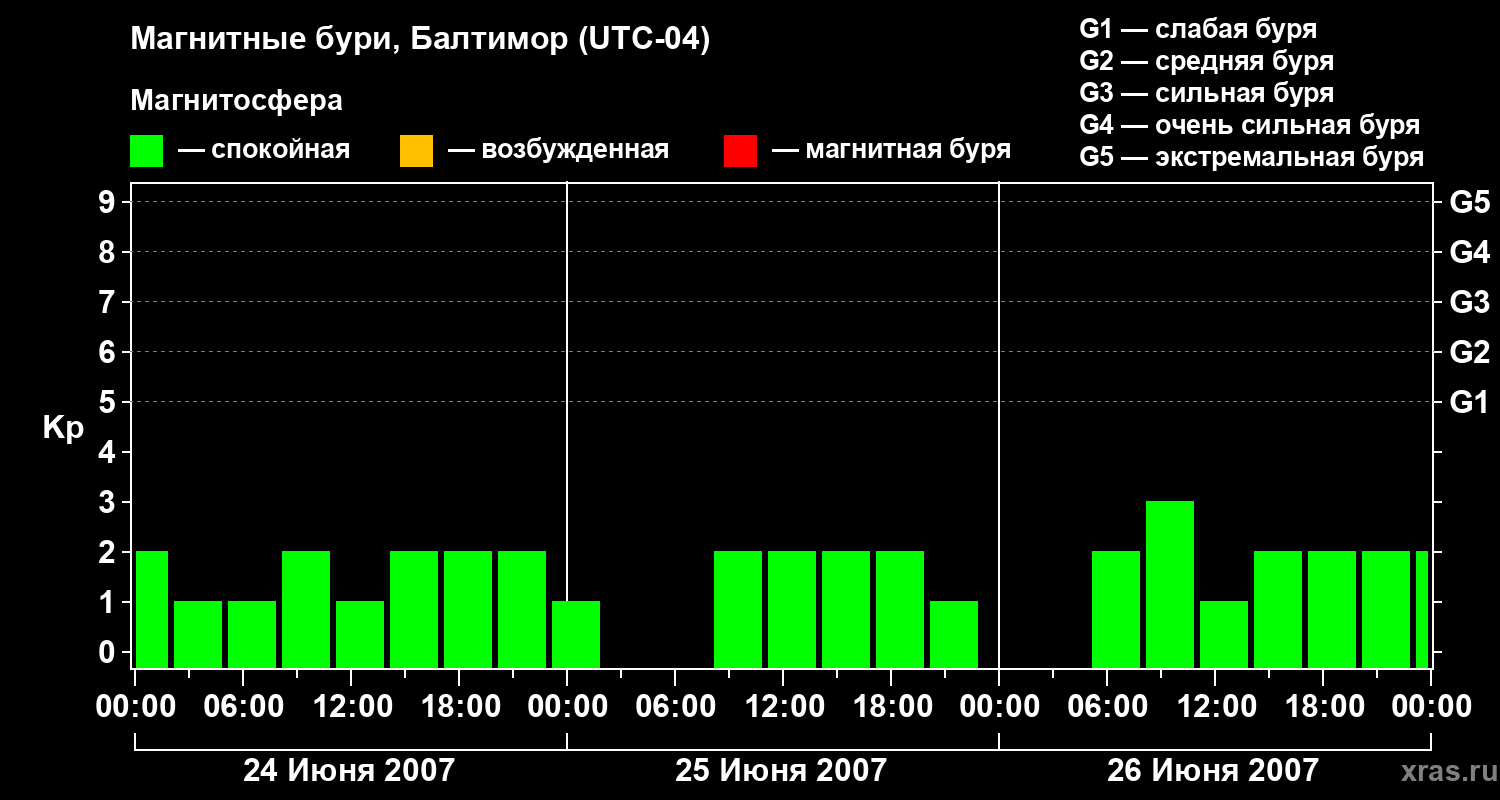
Task: Pick the legend line «G4 — очень сильная буря»
Action: 1250,125
